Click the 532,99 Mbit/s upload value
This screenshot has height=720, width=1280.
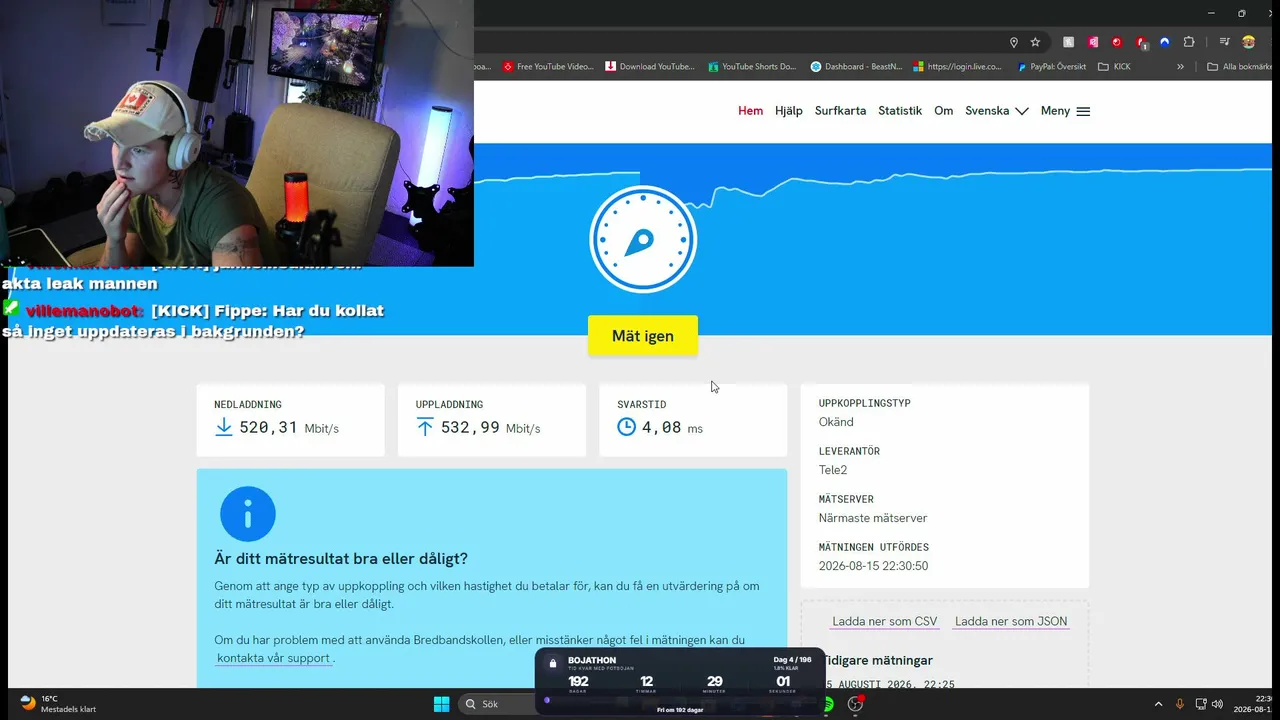pos(491,428)
